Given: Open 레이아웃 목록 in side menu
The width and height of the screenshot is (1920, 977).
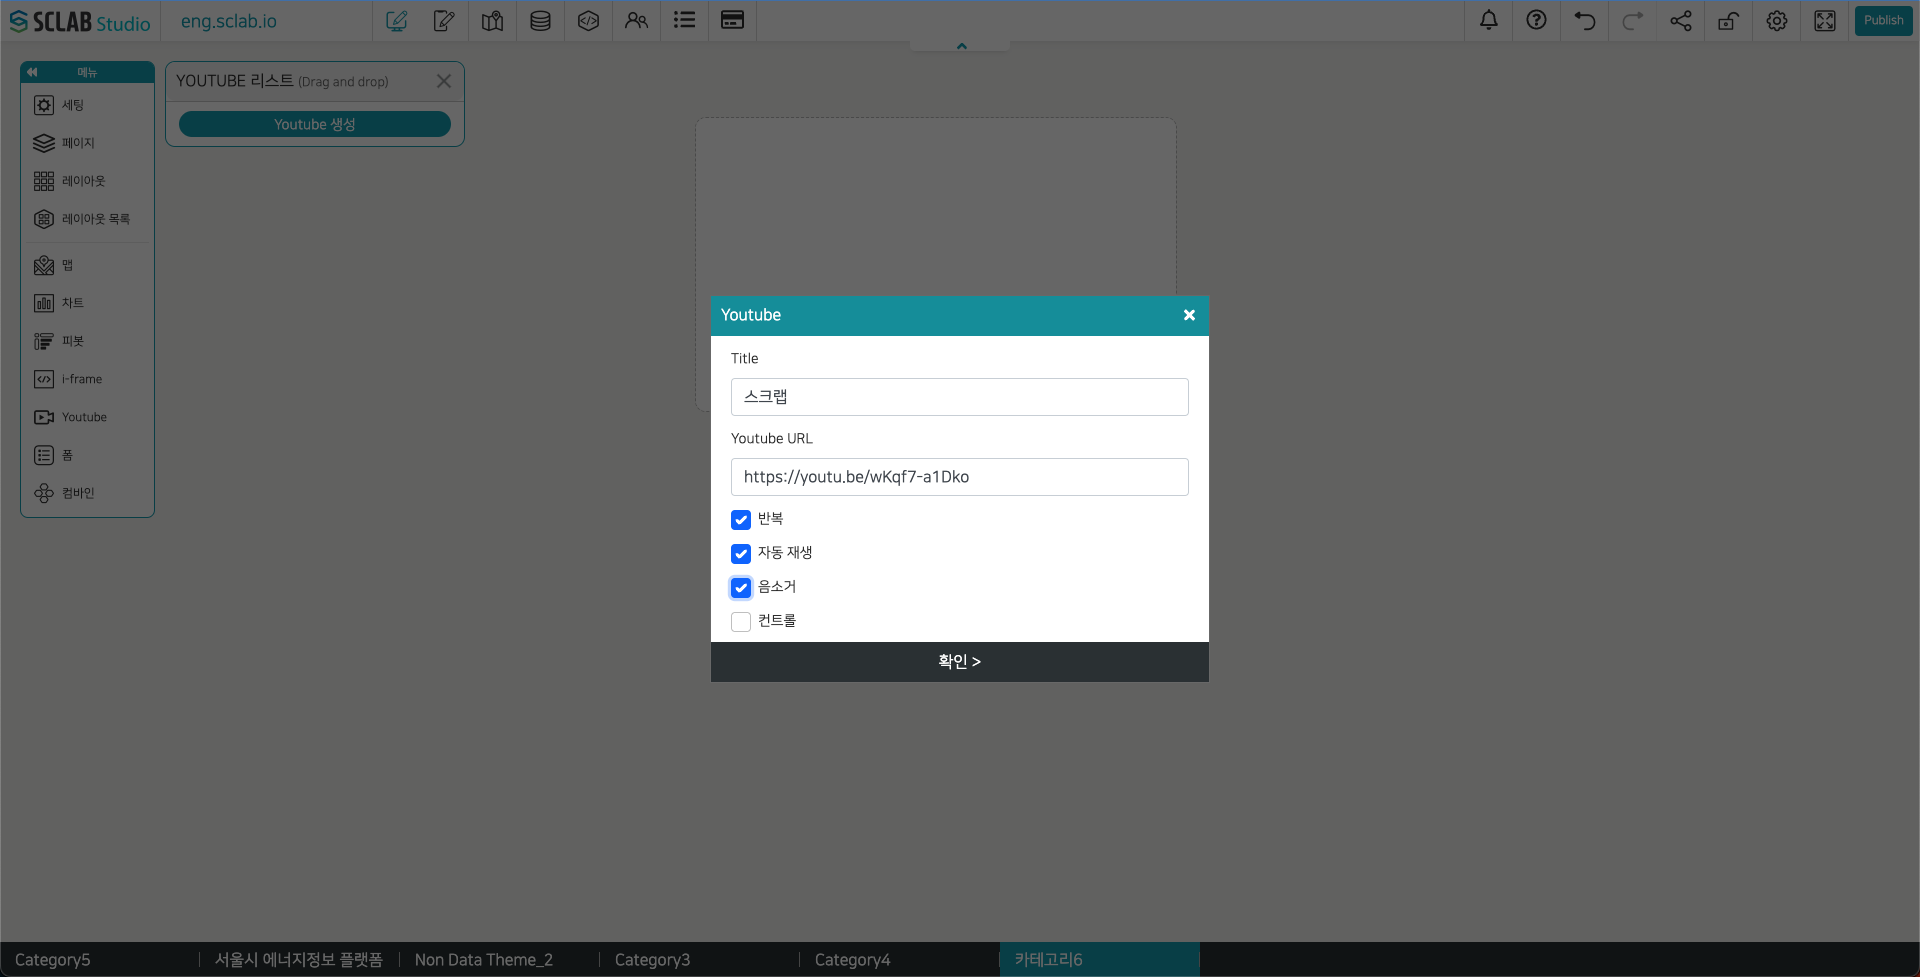Looking at the screenshot, I should pyautogui.click(x=87, y=219).
